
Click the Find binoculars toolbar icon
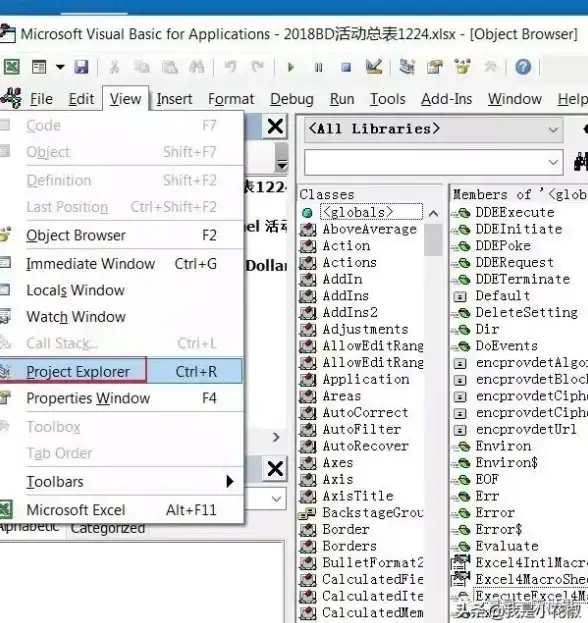197,67
